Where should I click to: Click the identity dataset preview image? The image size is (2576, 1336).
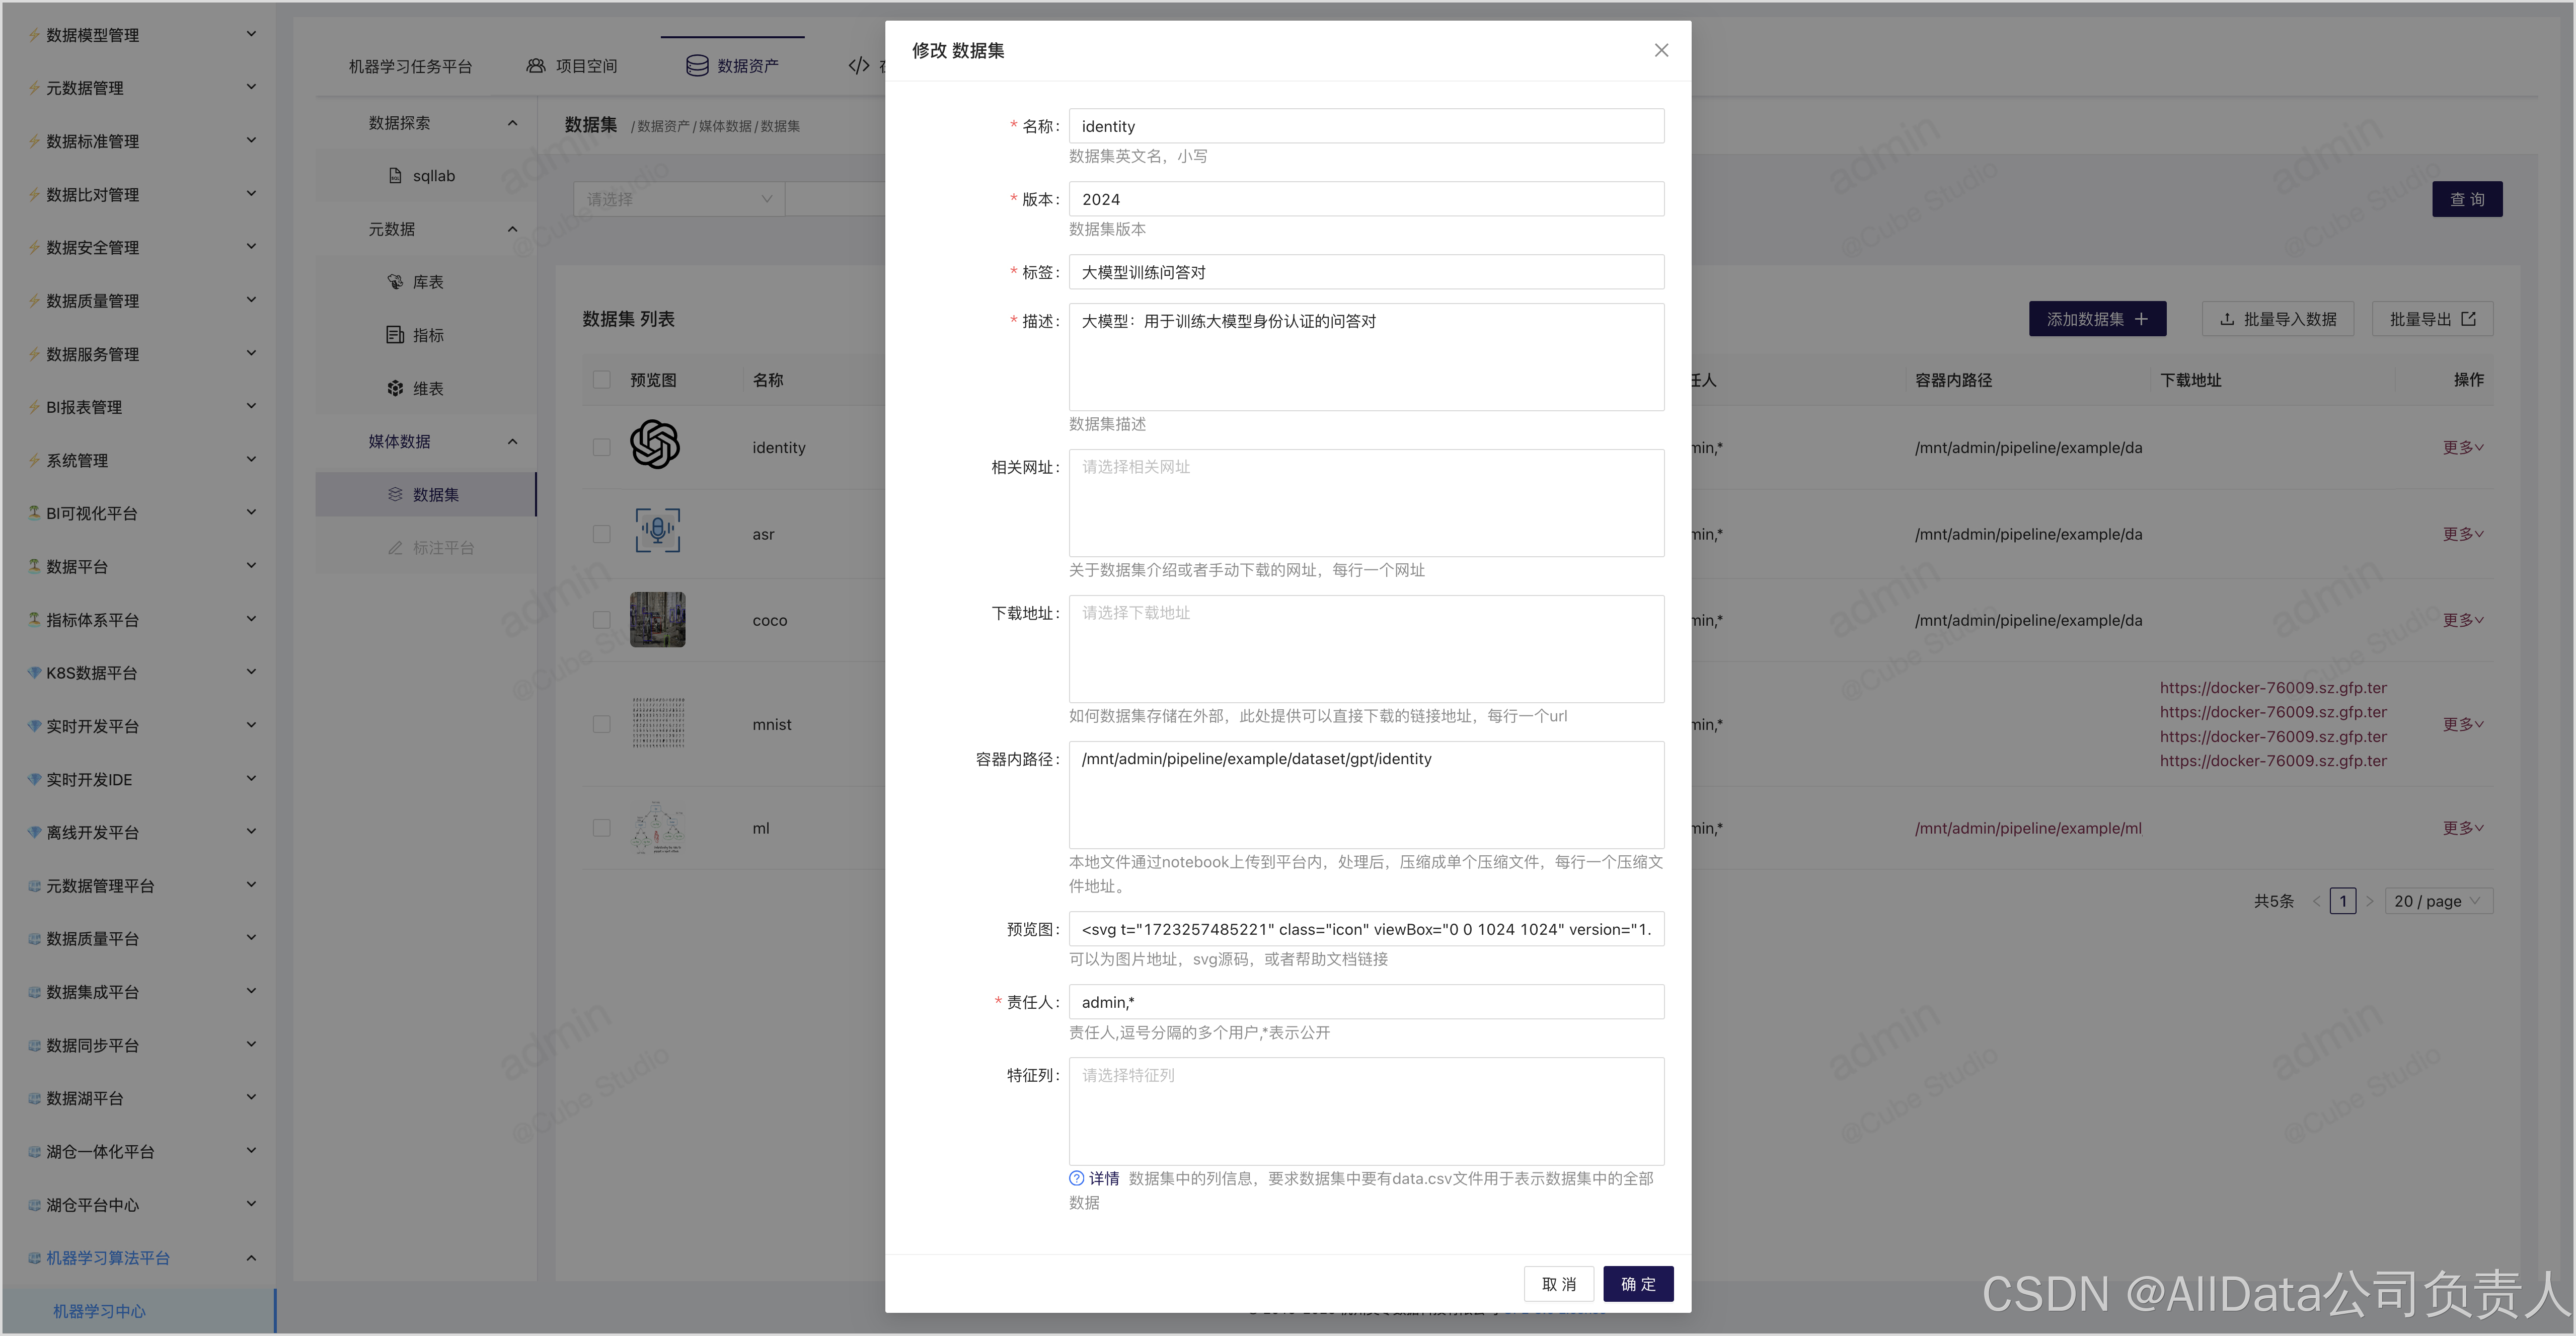[x=655, y=444]
